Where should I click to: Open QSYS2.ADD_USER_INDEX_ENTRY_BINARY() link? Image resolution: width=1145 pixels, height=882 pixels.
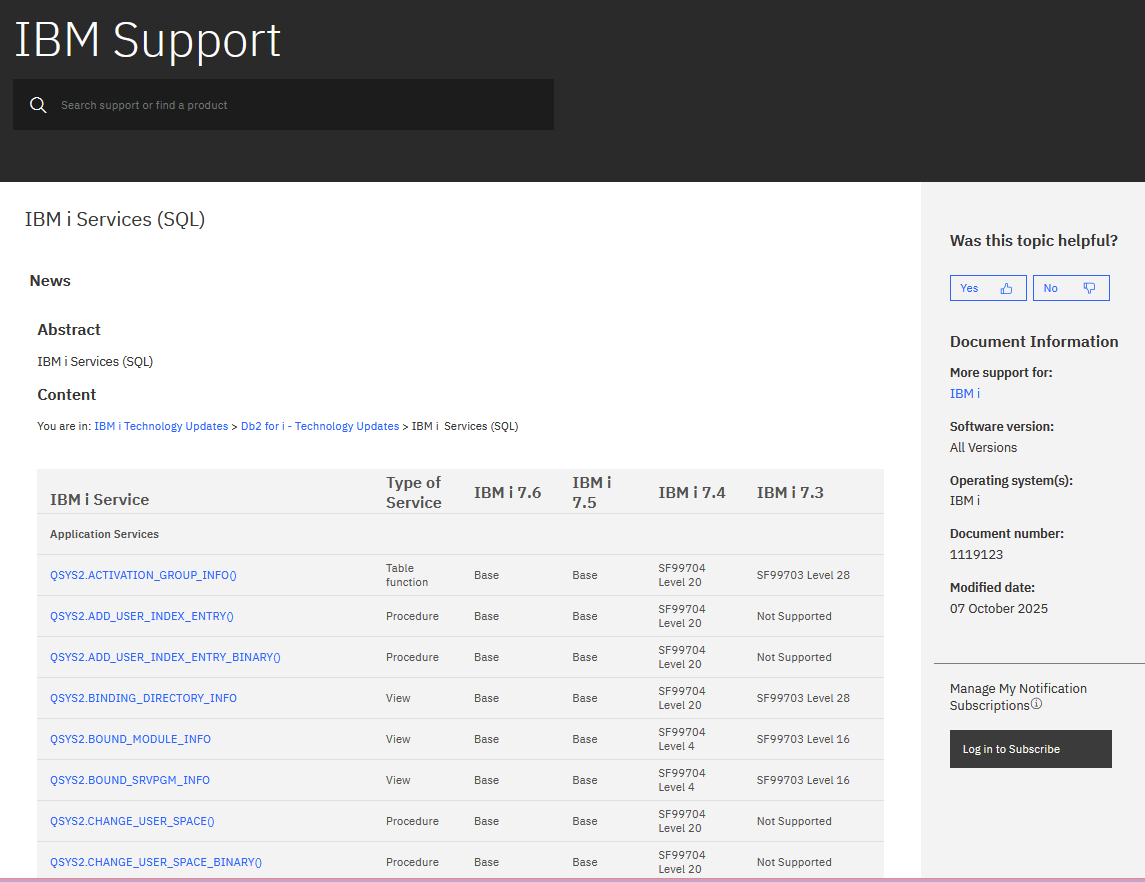(x=165, y=657)
